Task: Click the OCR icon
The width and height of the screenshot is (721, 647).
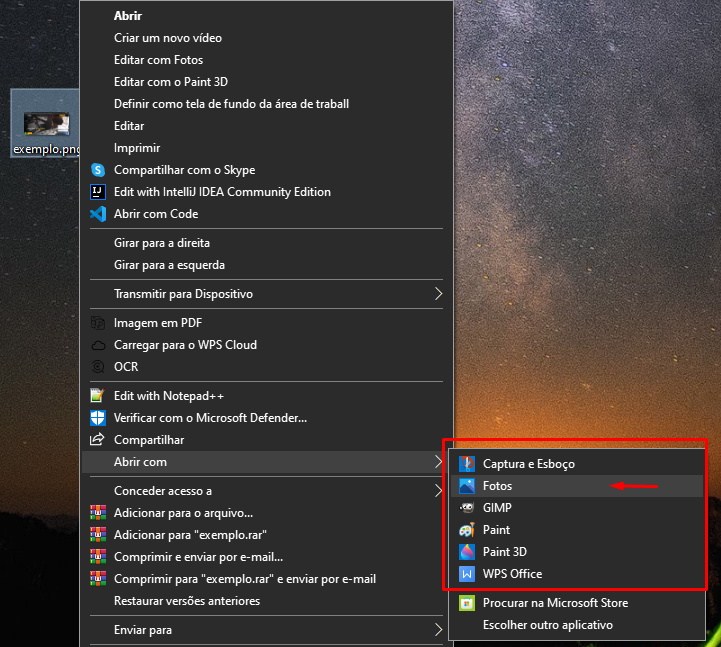Action: pyautogui.click(x=98, y=366)
